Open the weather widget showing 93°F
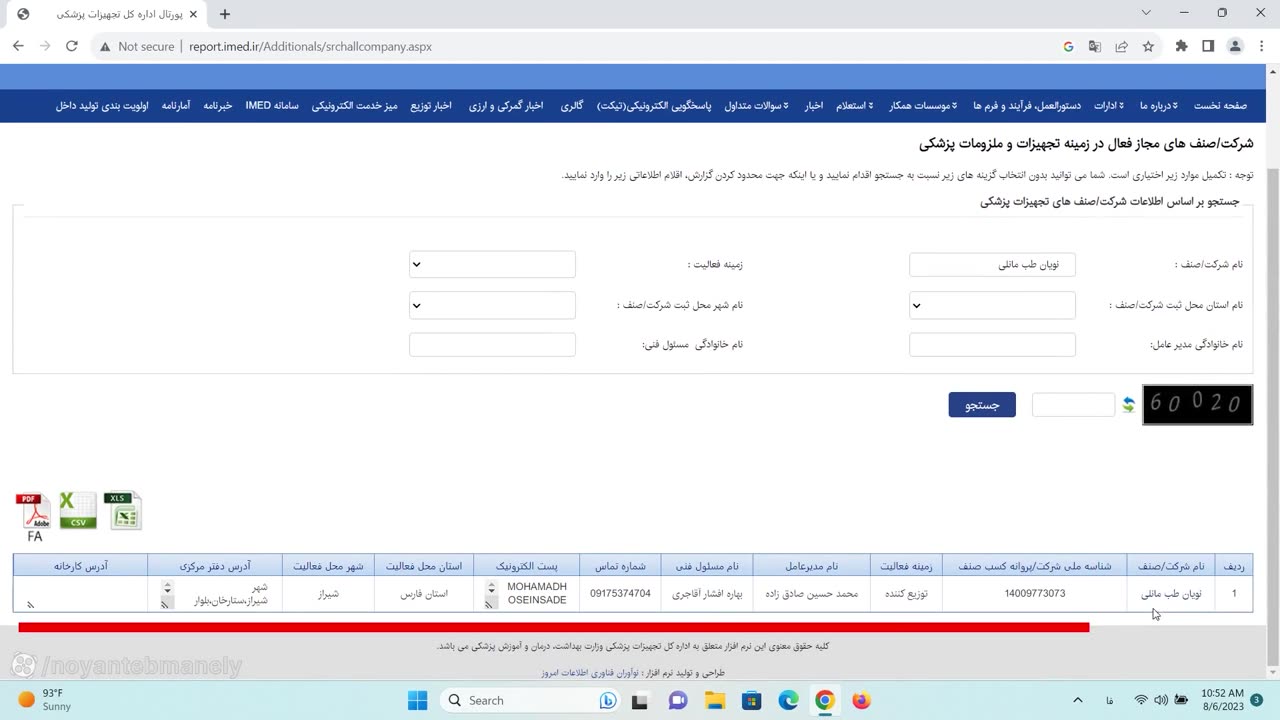Viewport: 1280px width, 720px height. tap(45, 700)
